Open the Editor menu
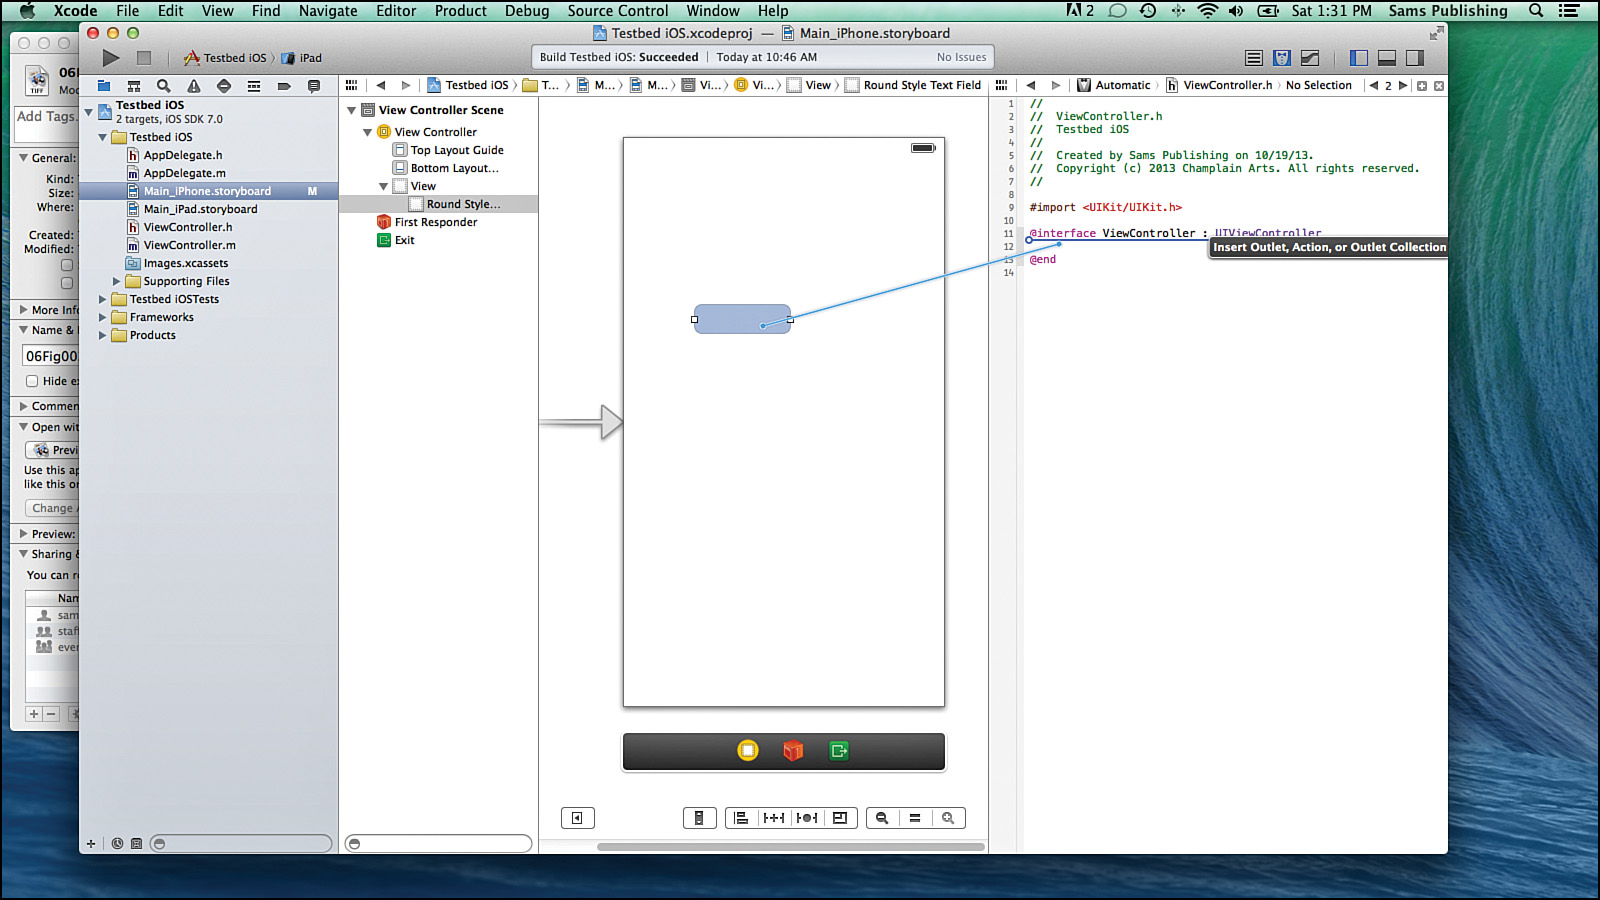This screenshot has width=1600, height=900. [396, 11]
